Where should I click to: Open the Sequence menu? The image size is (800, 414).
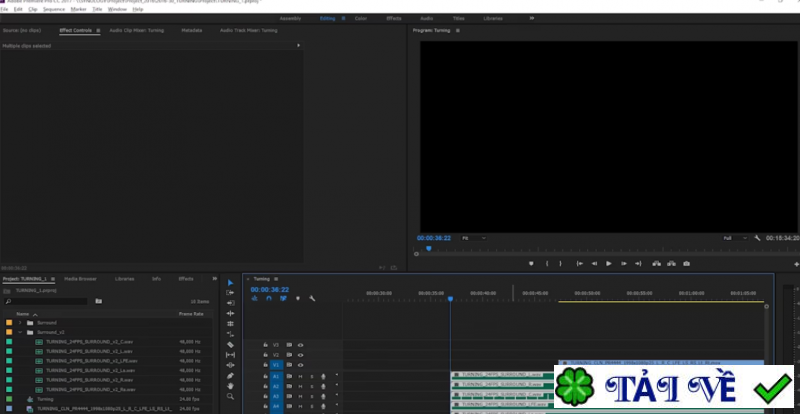point(54,9)
